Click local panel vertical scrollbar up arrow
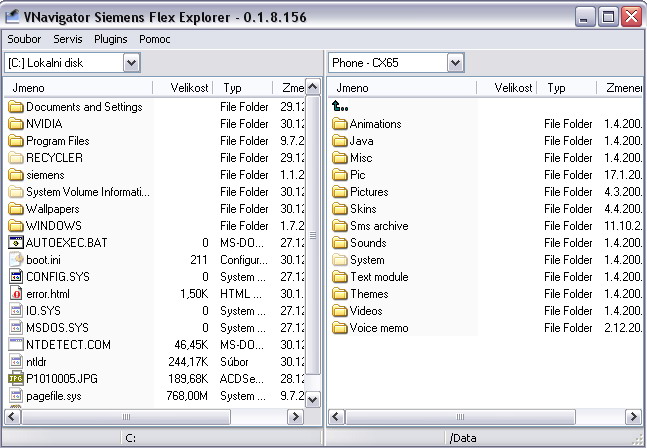Viewport: 647px width, 448px height. tap(313, 87)
